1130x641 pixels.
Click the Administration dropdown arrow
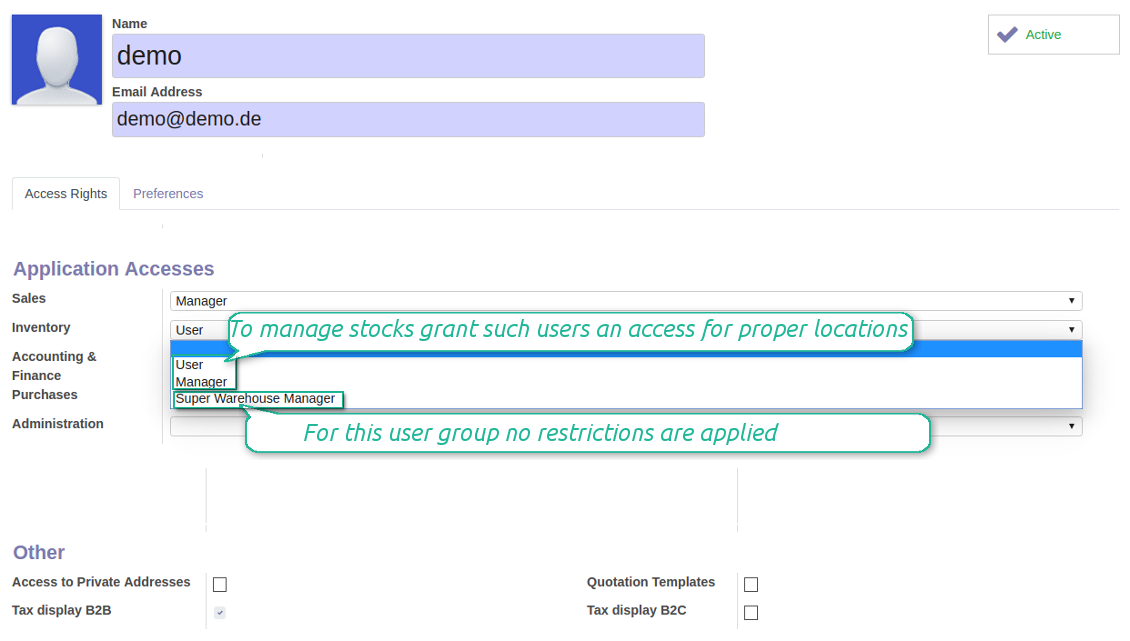point(1071,426)
